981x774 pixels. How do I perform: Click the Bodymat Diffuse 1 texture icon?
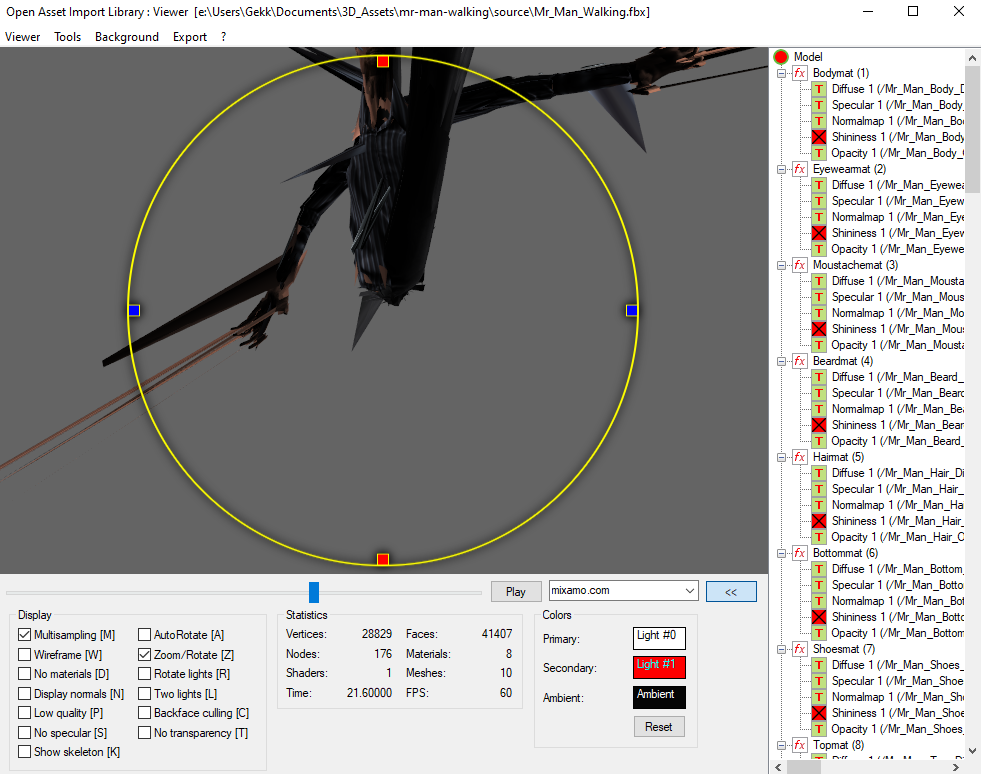819,89
